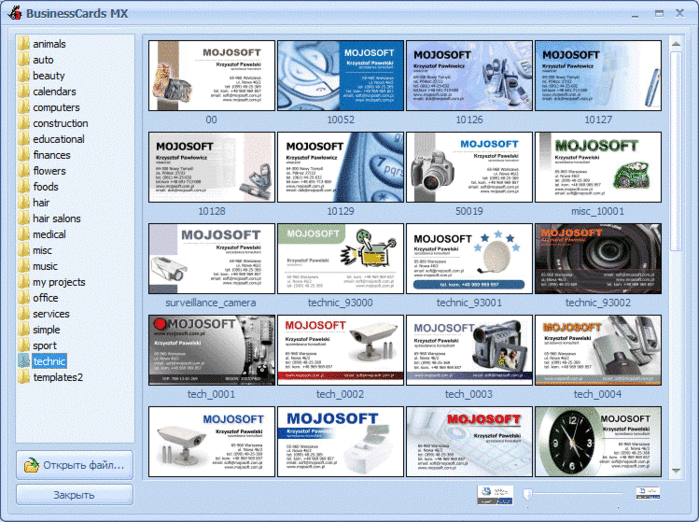
Task: Choose template tech_0002
Action: click(x=341, y=350)
